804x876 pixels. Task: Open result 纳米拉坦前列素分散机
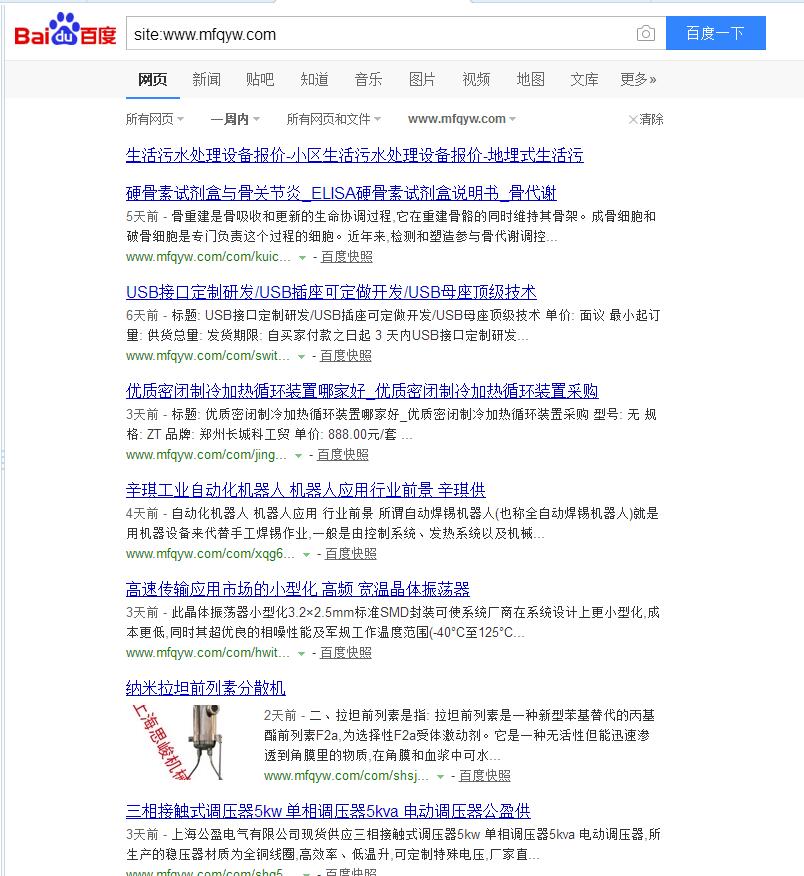206,687
